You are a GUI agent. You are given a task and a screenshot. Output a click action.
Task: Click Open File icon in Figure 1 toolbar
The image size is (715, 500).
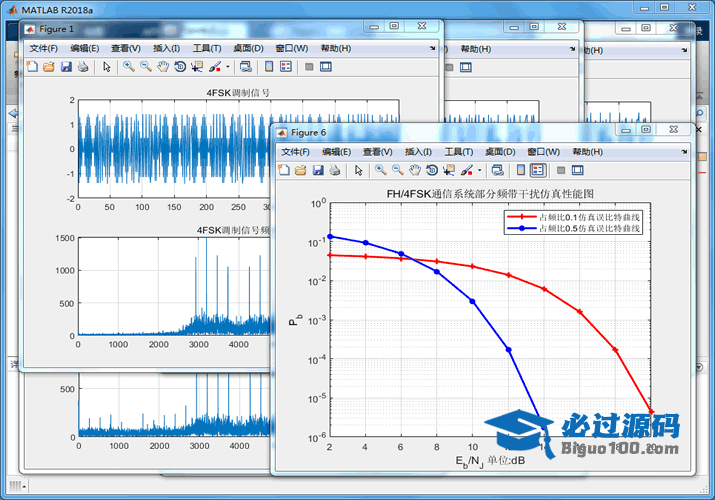click(x=49, y=67)
